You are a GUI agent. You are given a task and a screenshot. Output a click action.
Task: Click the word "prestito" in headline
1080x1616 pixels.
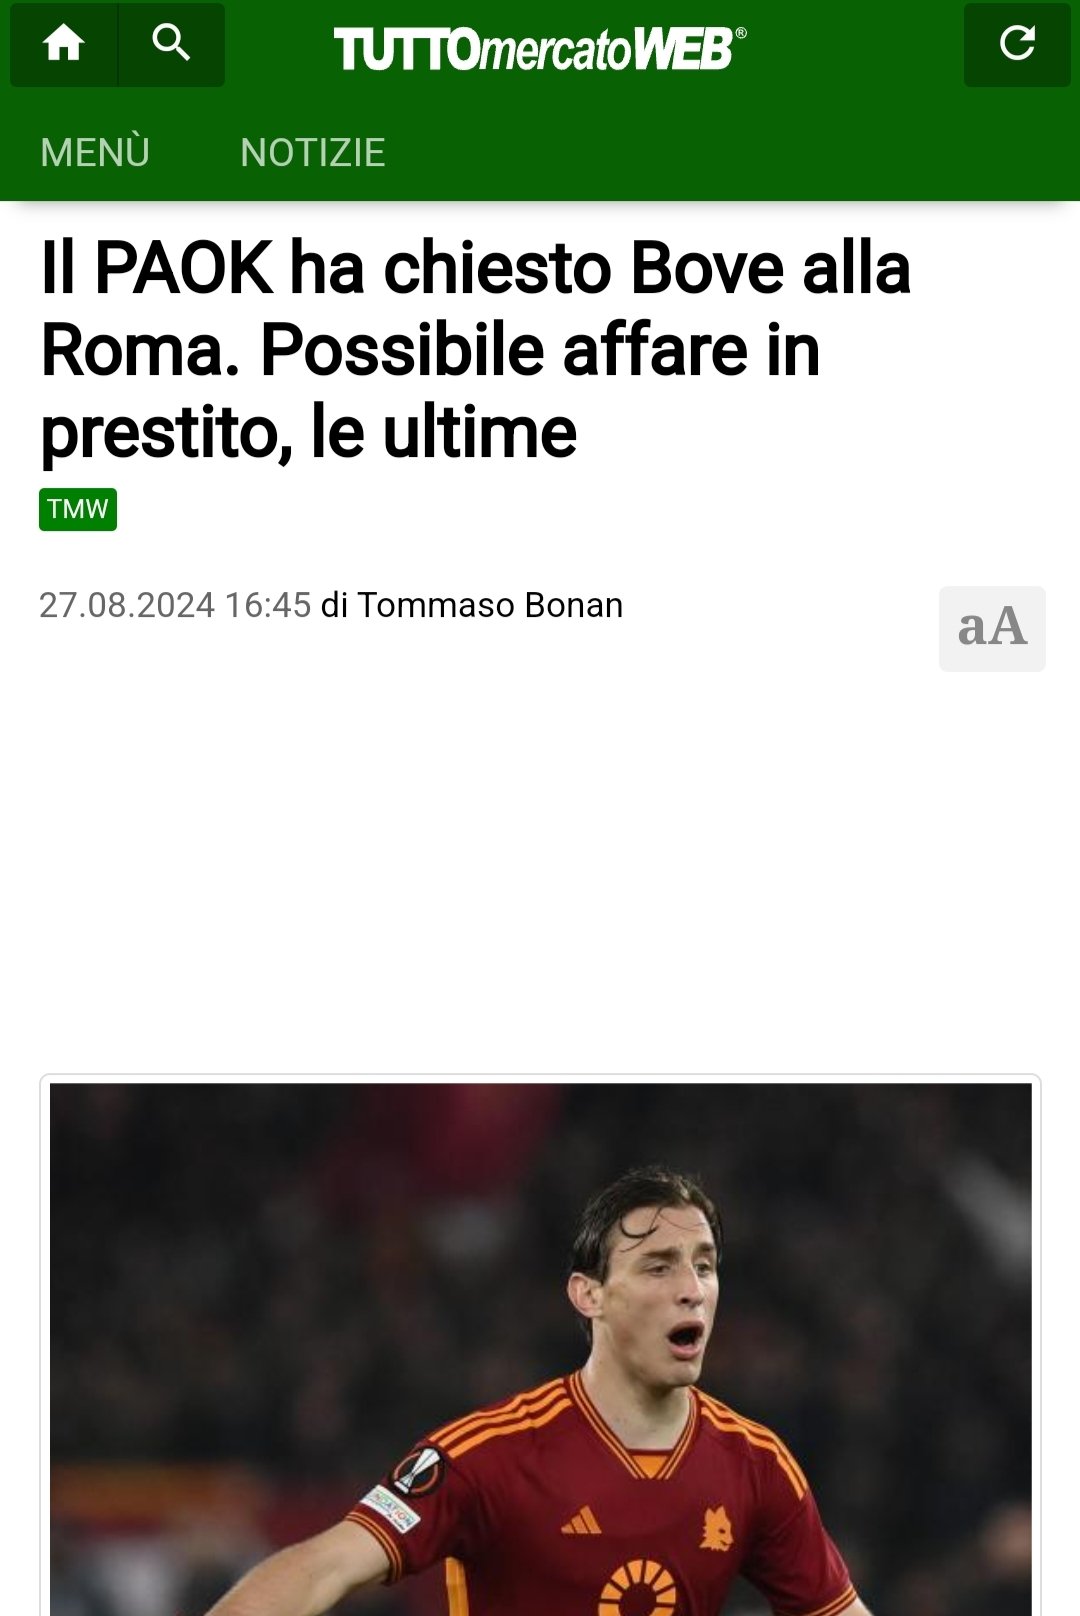pos(167,434)
